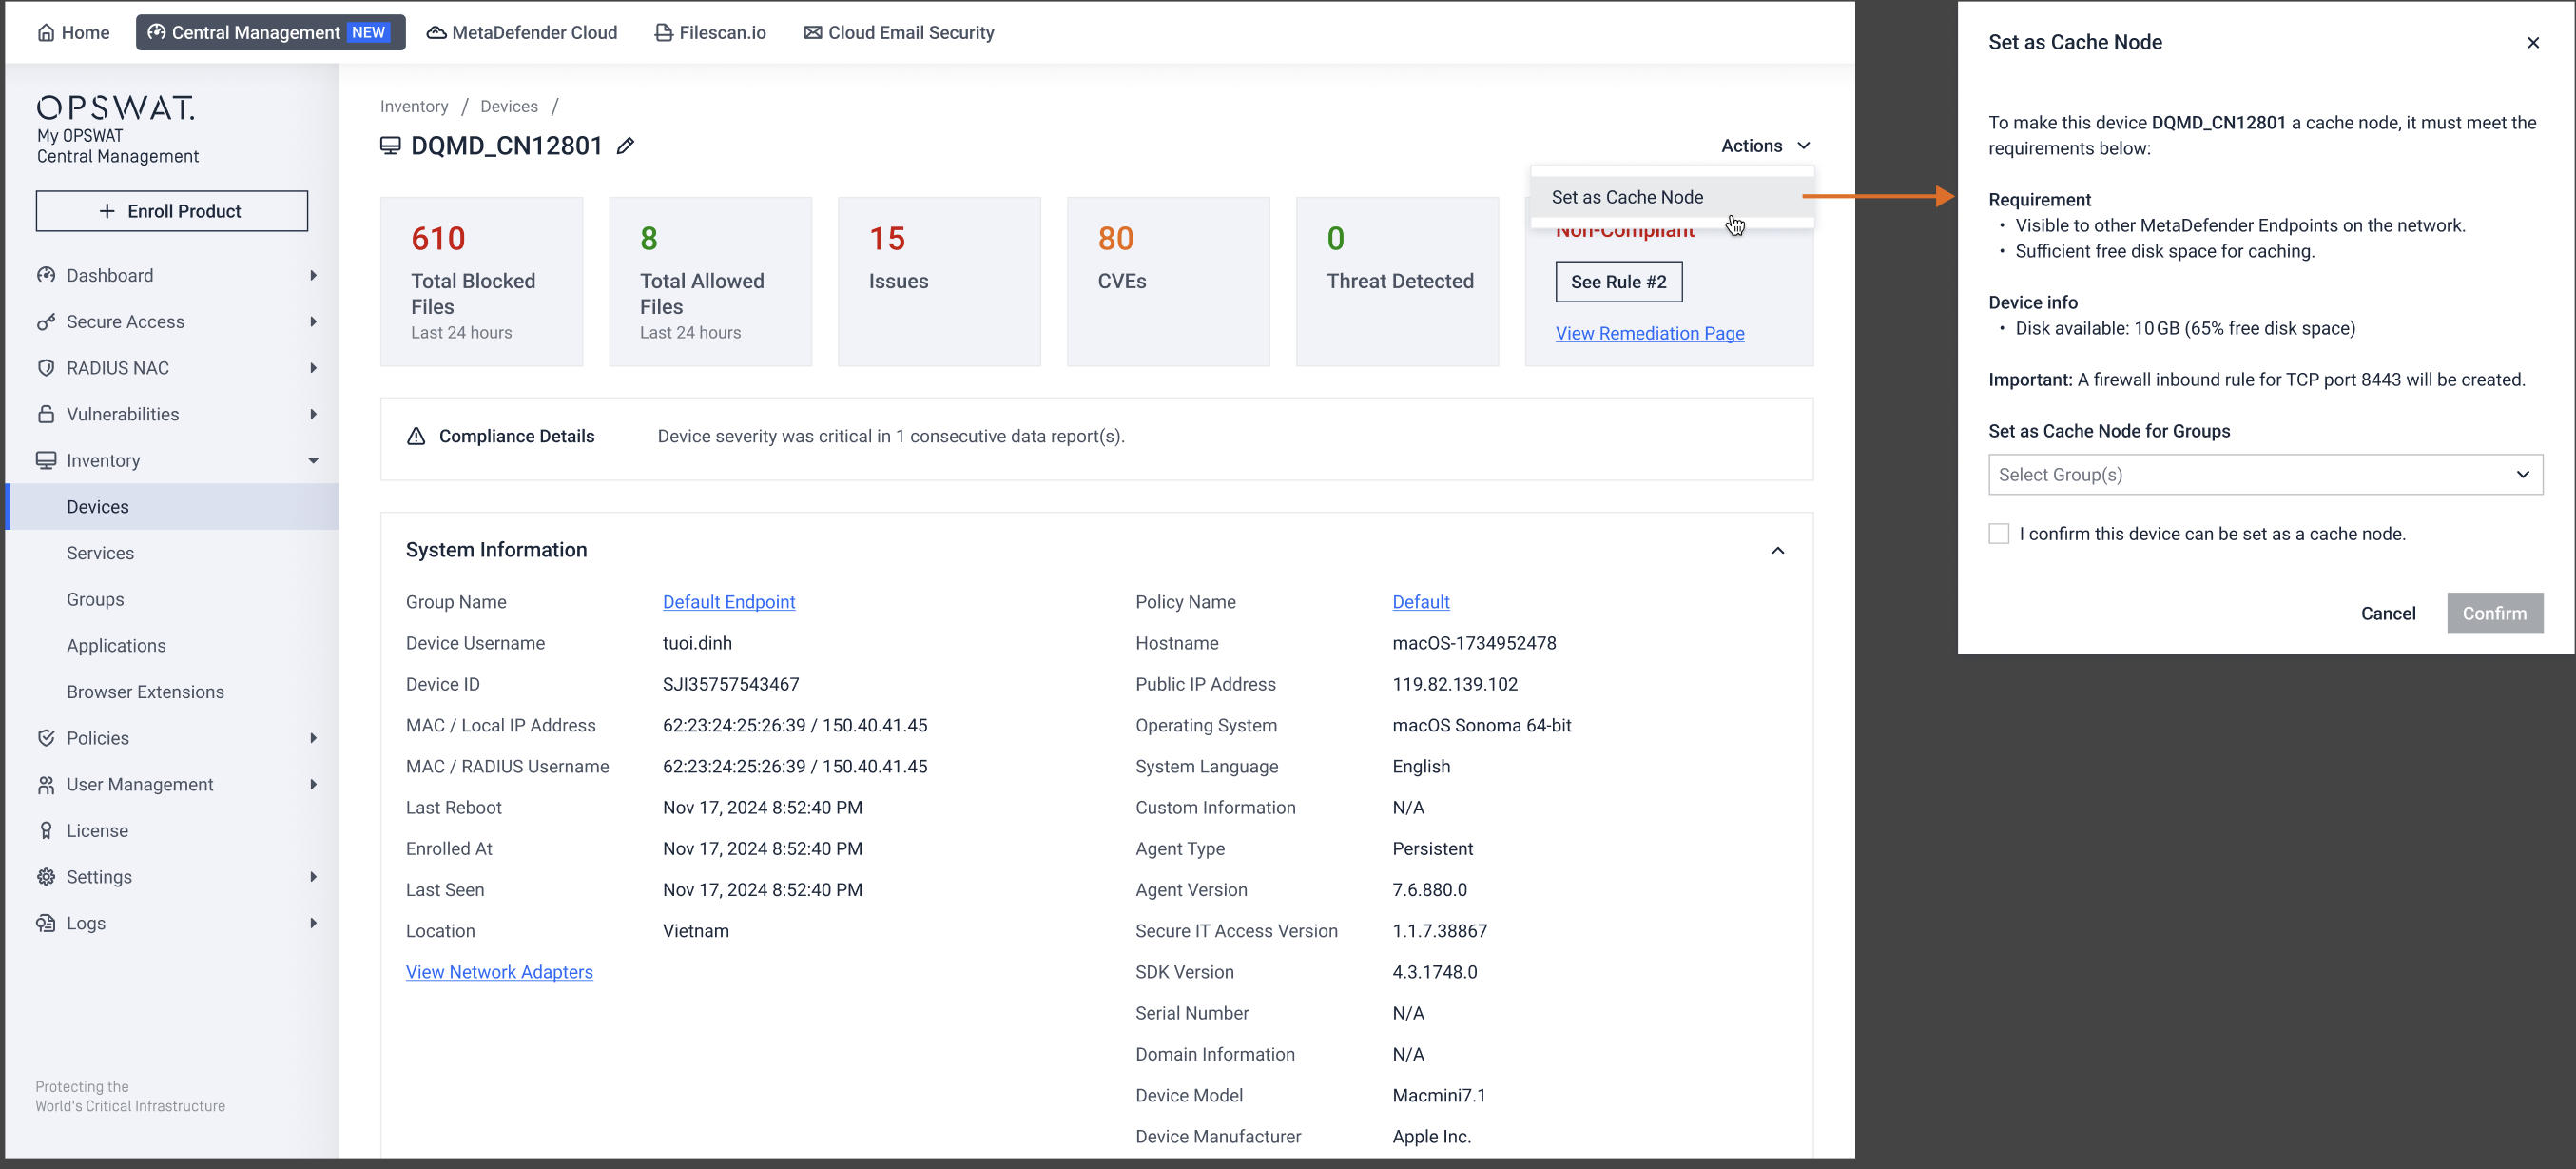The width and height of the screenshot is (2576, 1169).
Task: Open the Select Group(s) dropdown
Action: (2265, 474)
